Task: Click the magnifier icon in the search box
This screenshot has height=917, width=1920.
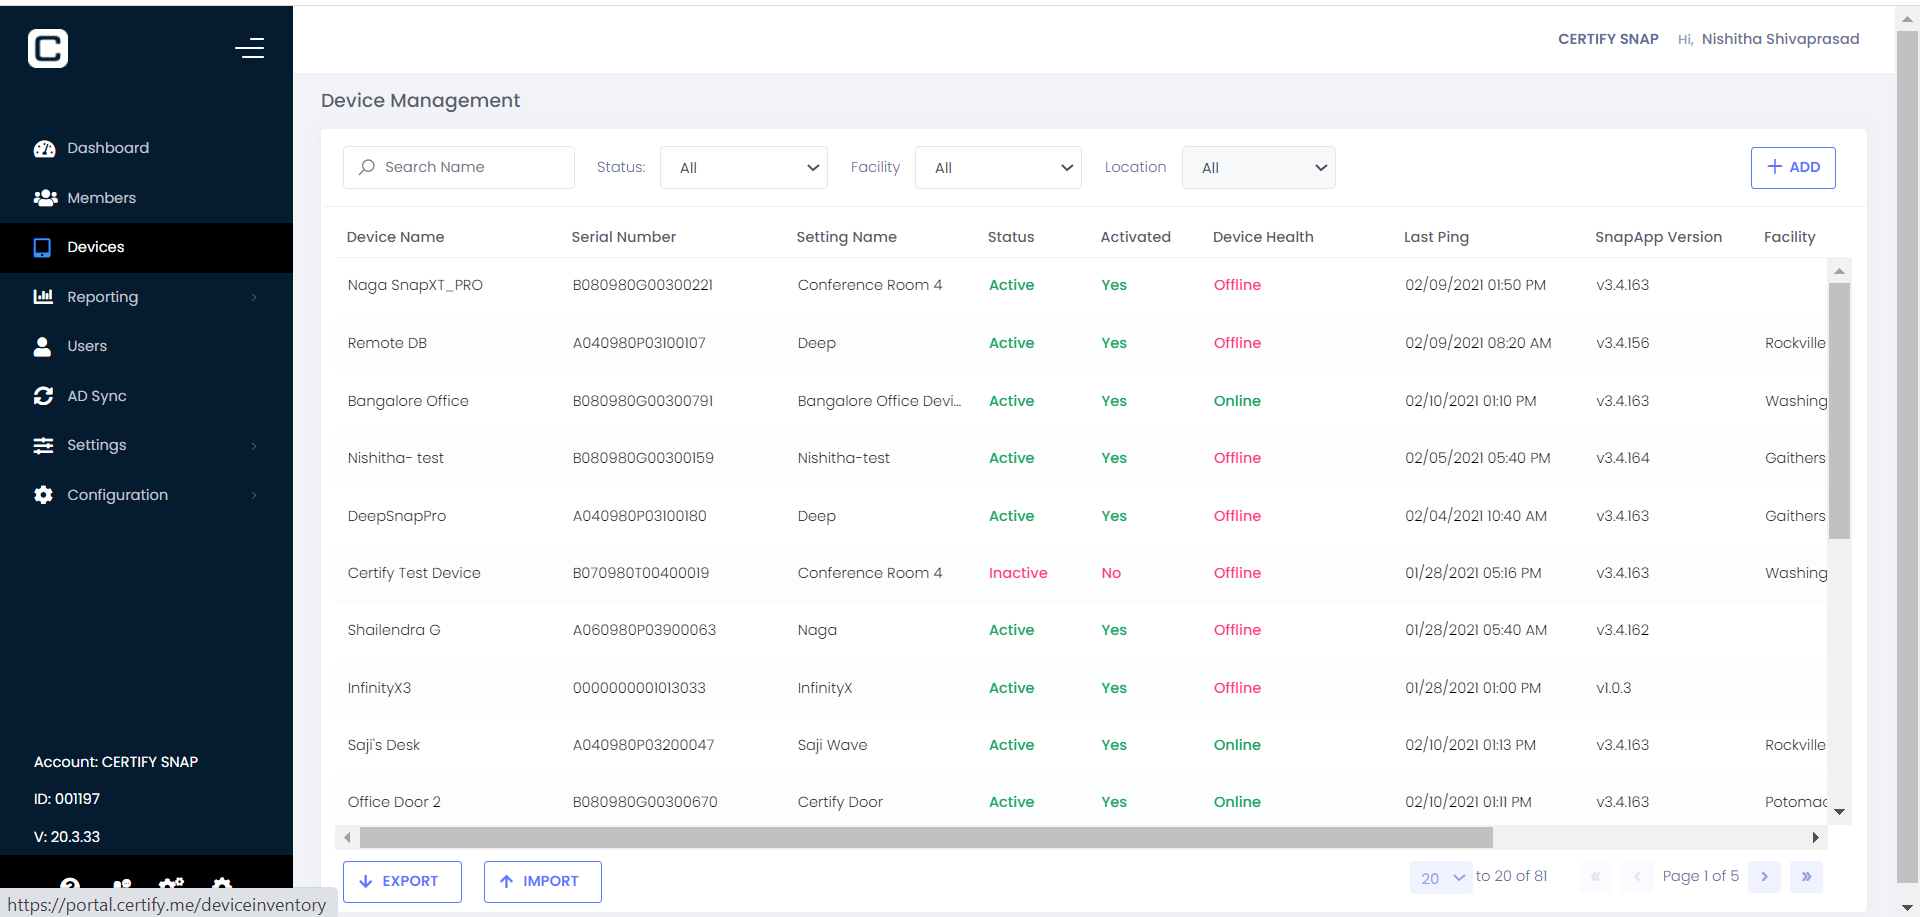Action: click(367, 167)
